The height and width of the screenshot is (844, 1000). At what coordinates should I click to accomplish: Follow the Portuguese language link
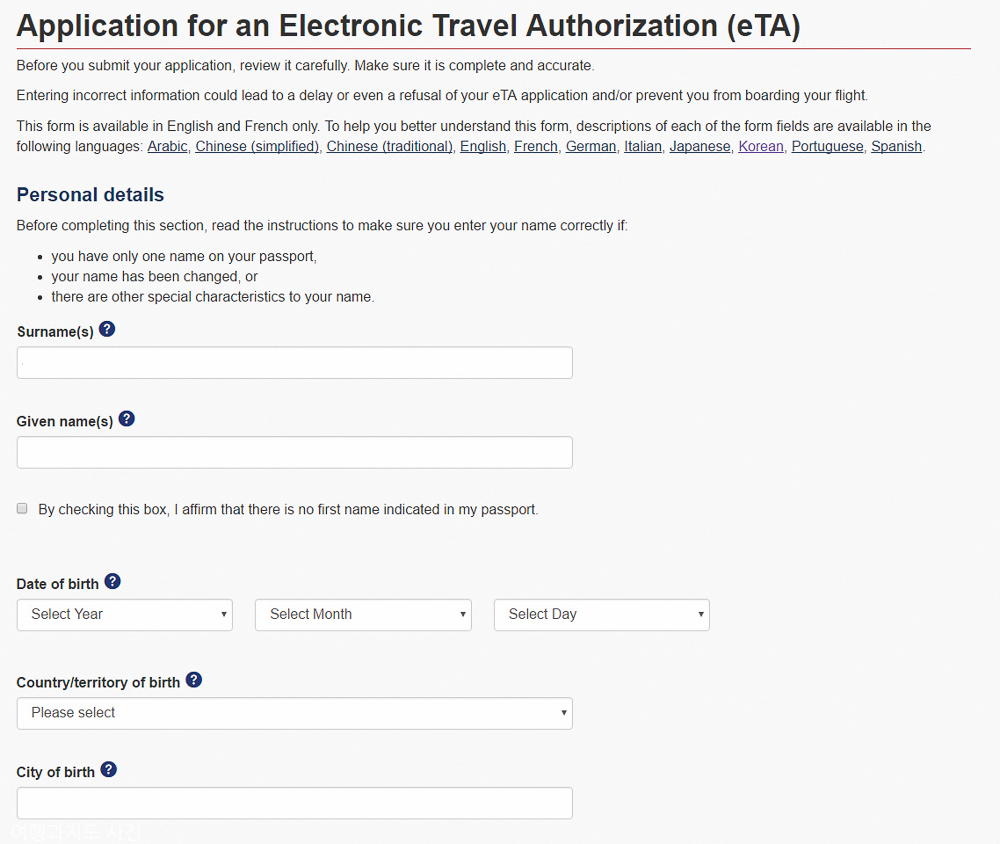click(x=827, y=147)
